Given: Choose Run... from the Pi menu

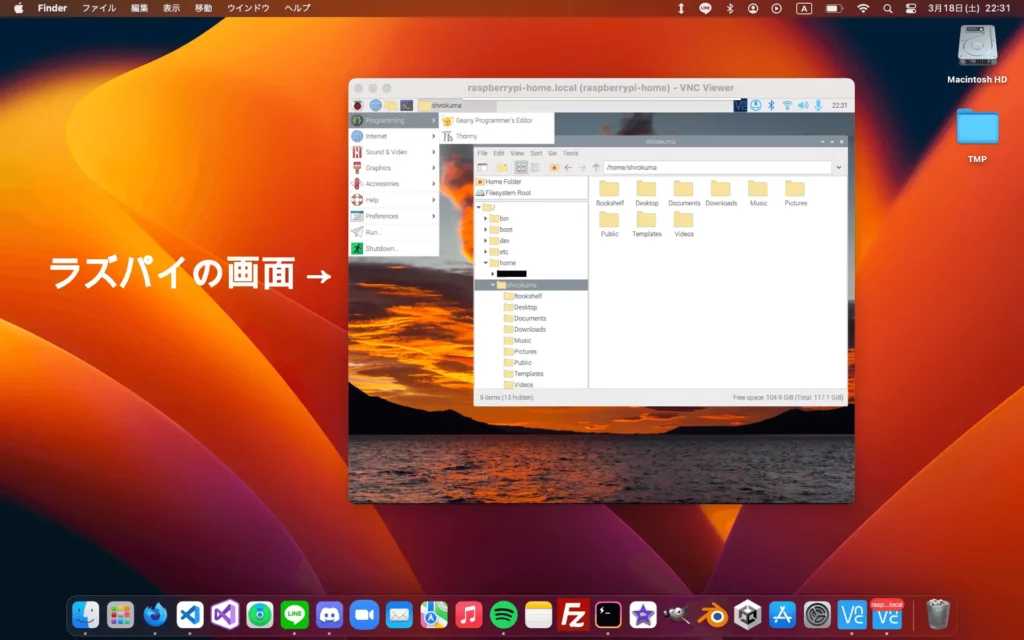Looking at the screenshot, I should point(394,232).
